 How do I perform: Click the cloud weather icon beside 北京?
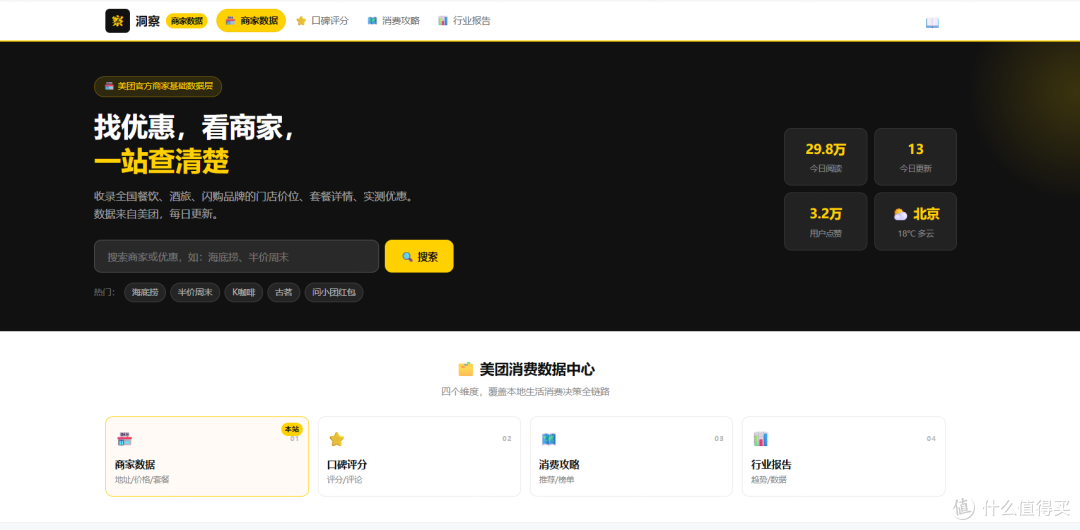[900, 214]
